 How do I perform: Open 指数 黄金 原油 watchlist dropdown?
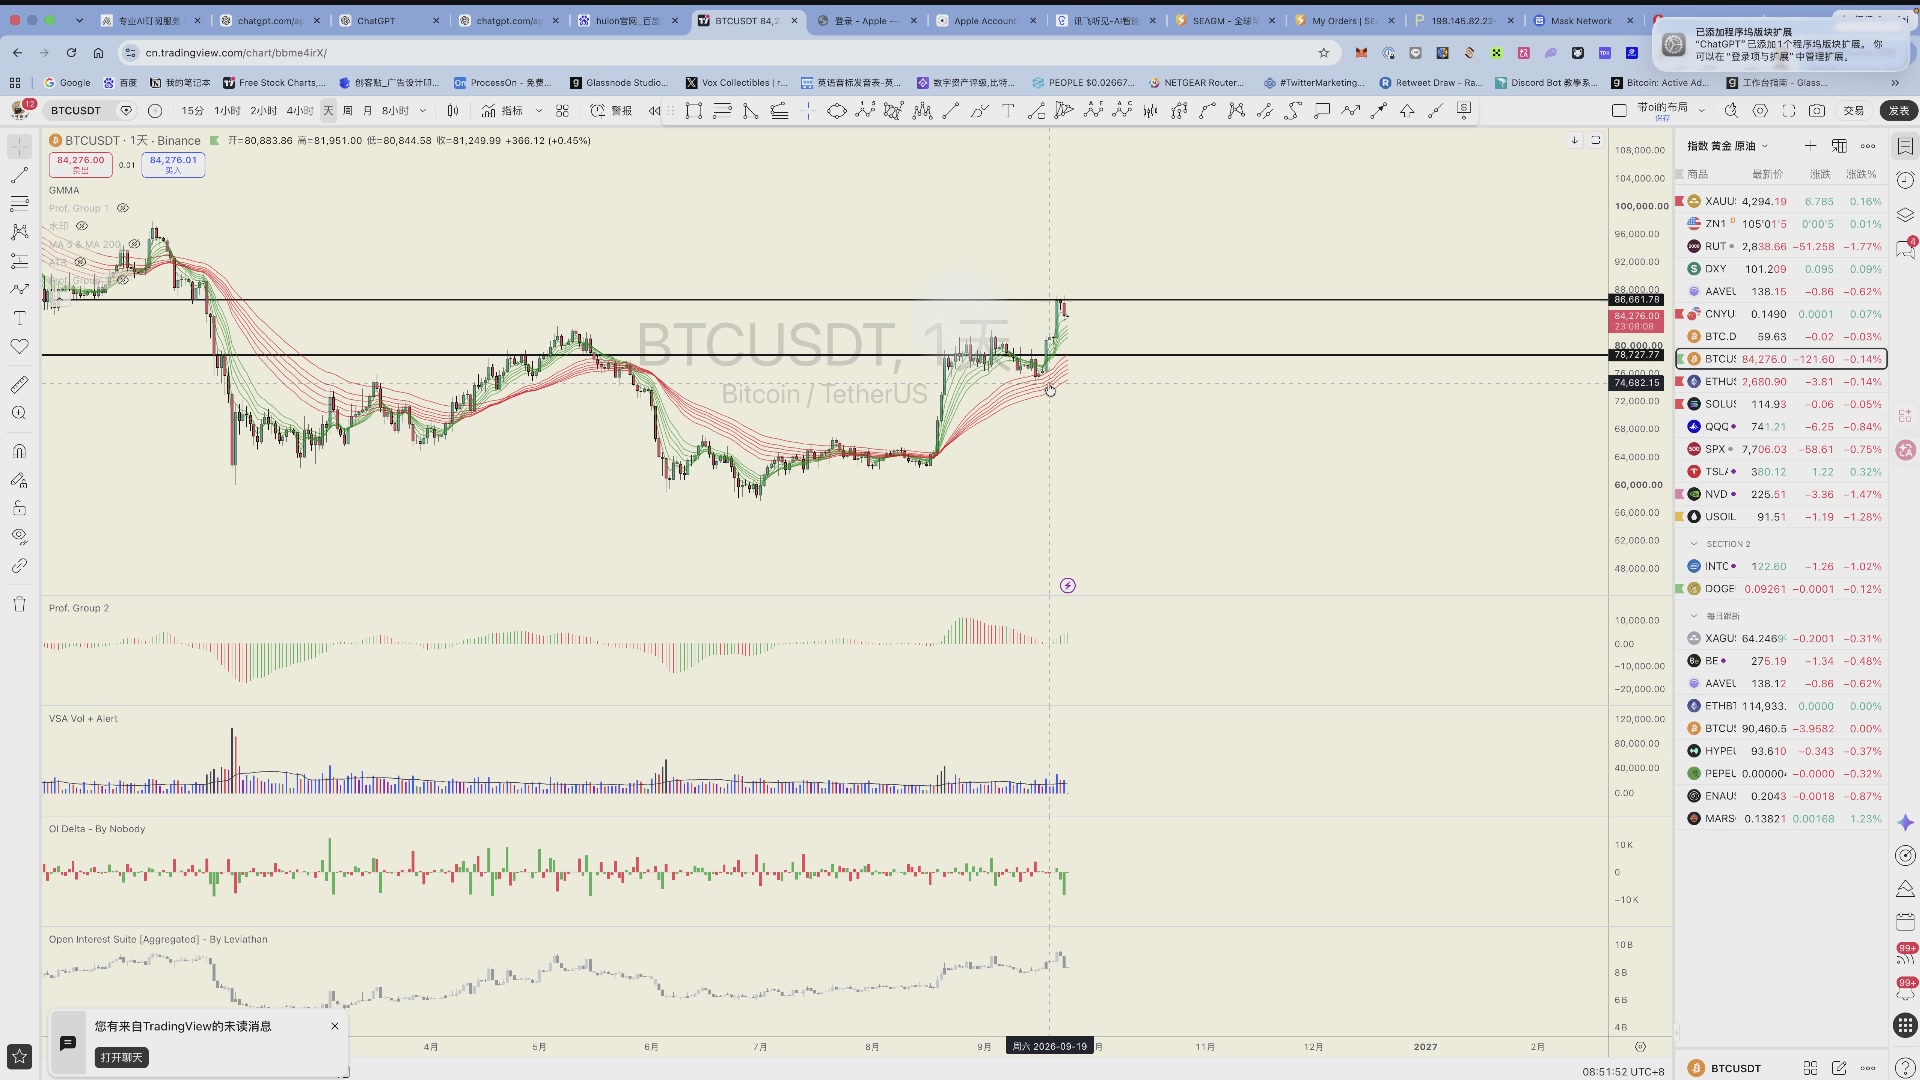click(x=1728, y=146)
